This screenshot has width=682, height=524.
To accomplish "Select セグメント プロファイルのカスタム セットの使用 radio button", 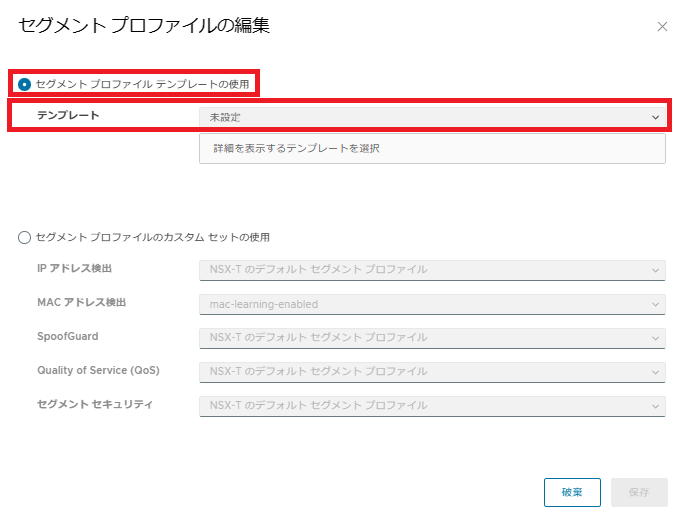I will pos(25,237).
